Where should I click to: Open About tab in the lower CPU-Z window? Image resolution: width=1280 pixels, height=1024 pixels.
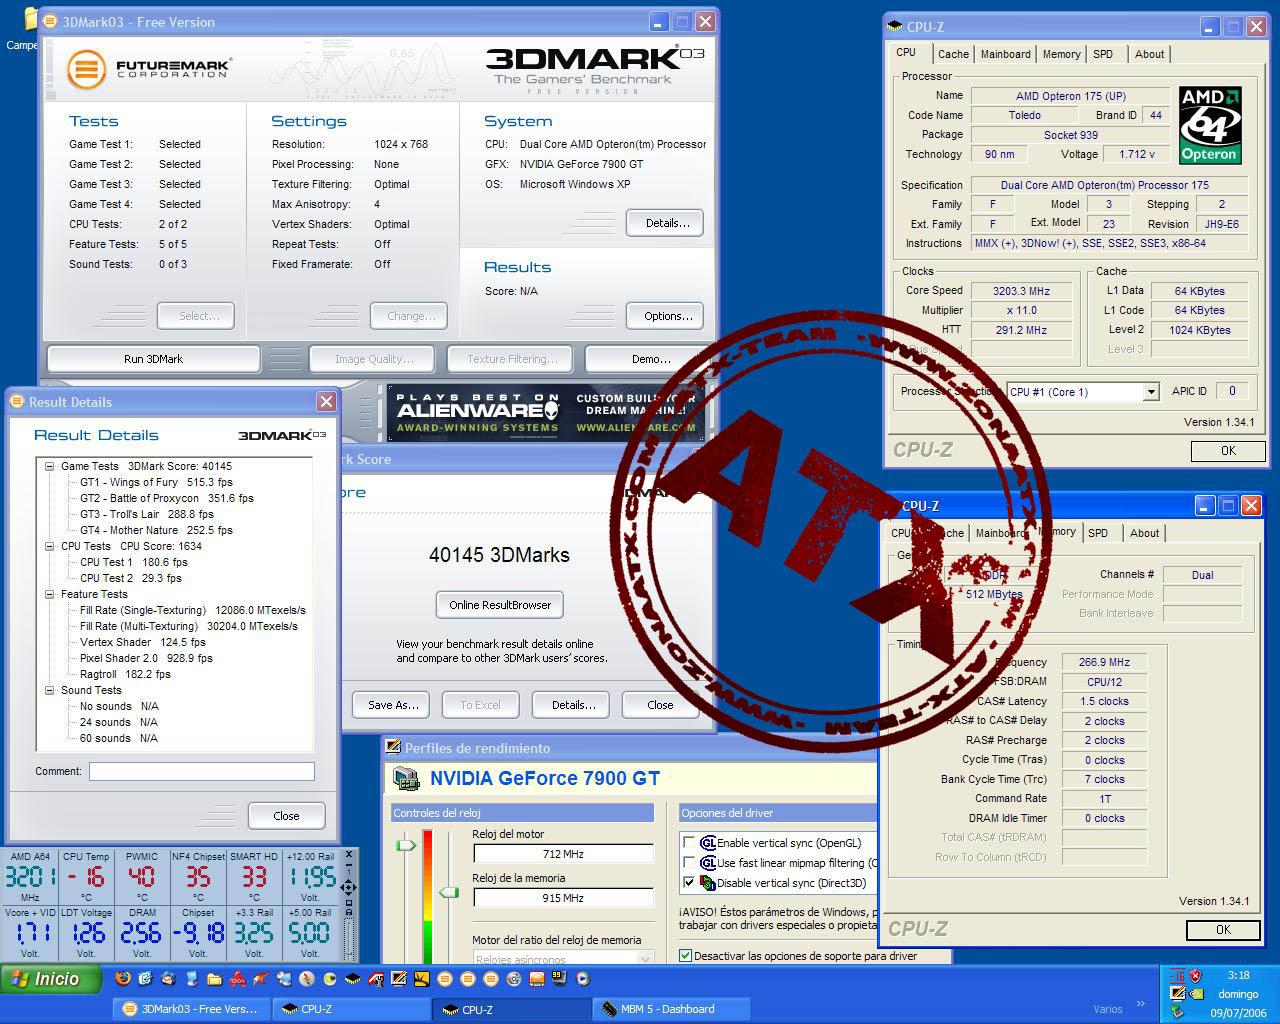(x=1144, y=533)
